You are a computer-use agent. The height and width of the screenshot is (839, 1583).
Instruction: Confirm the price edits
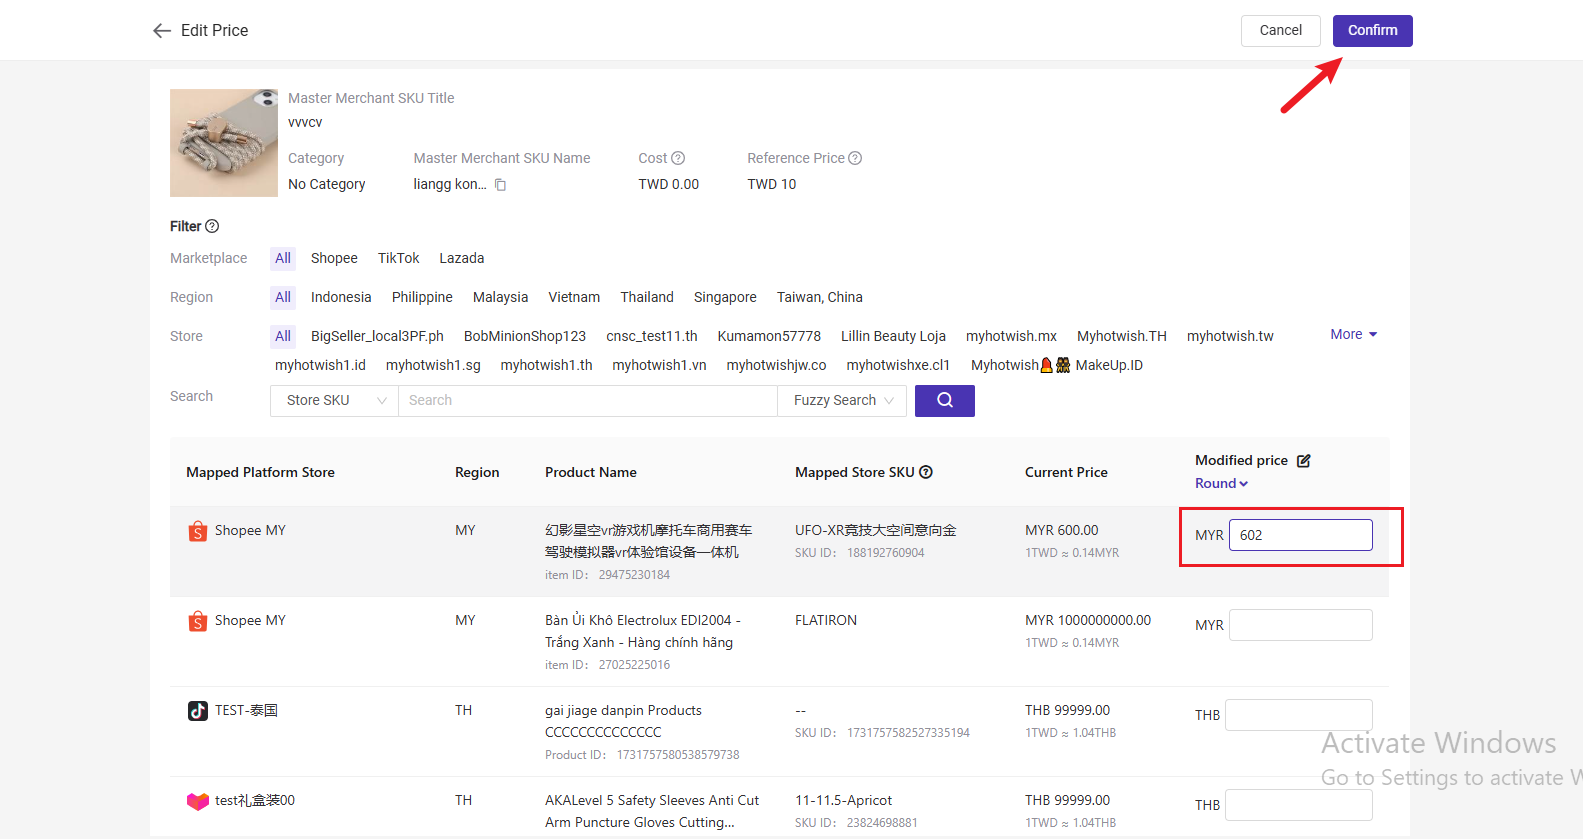tap(1373, 31)
